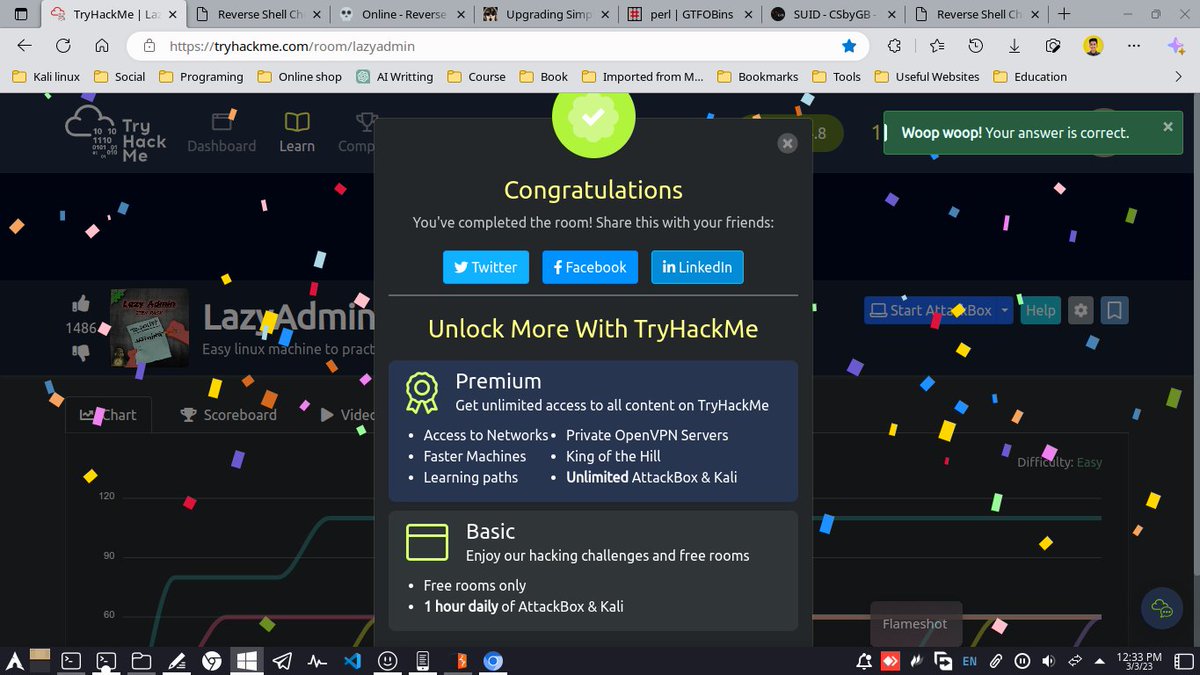Share completion on Twitter
This screenshot has height=675, width=1200.
[x=486, y=267]
